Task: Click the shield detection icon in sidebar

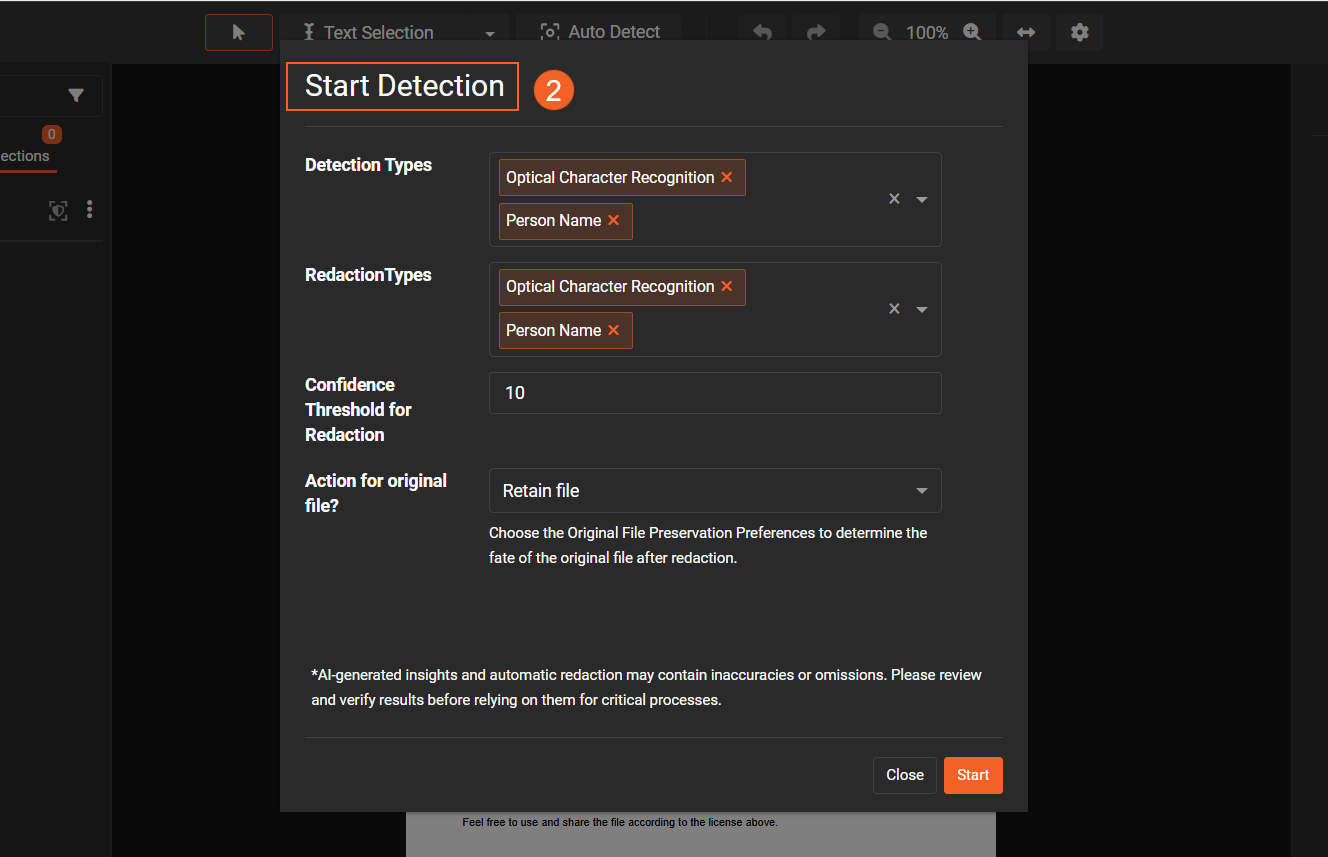Action: [x=59, y=210]
